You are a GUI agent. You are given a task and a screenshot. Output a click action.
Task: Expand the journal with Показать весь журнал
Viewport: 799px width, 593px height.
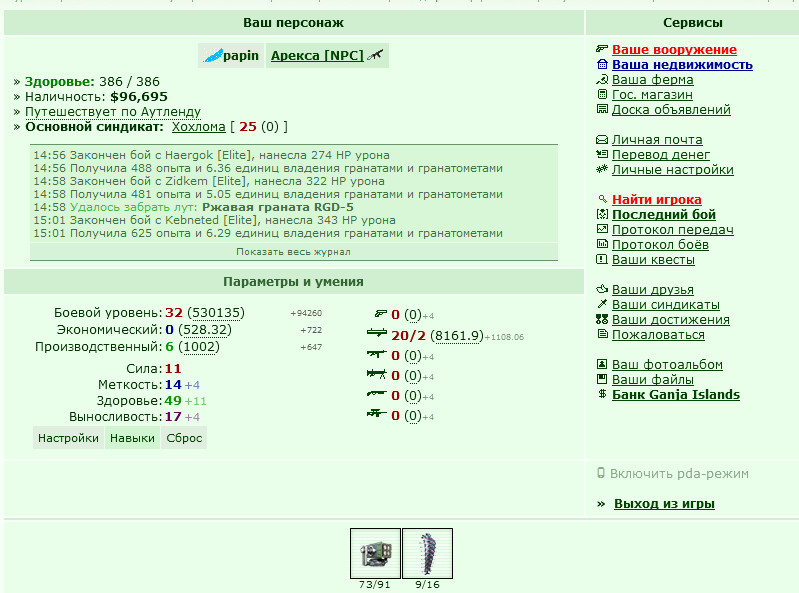click(294, 252)
